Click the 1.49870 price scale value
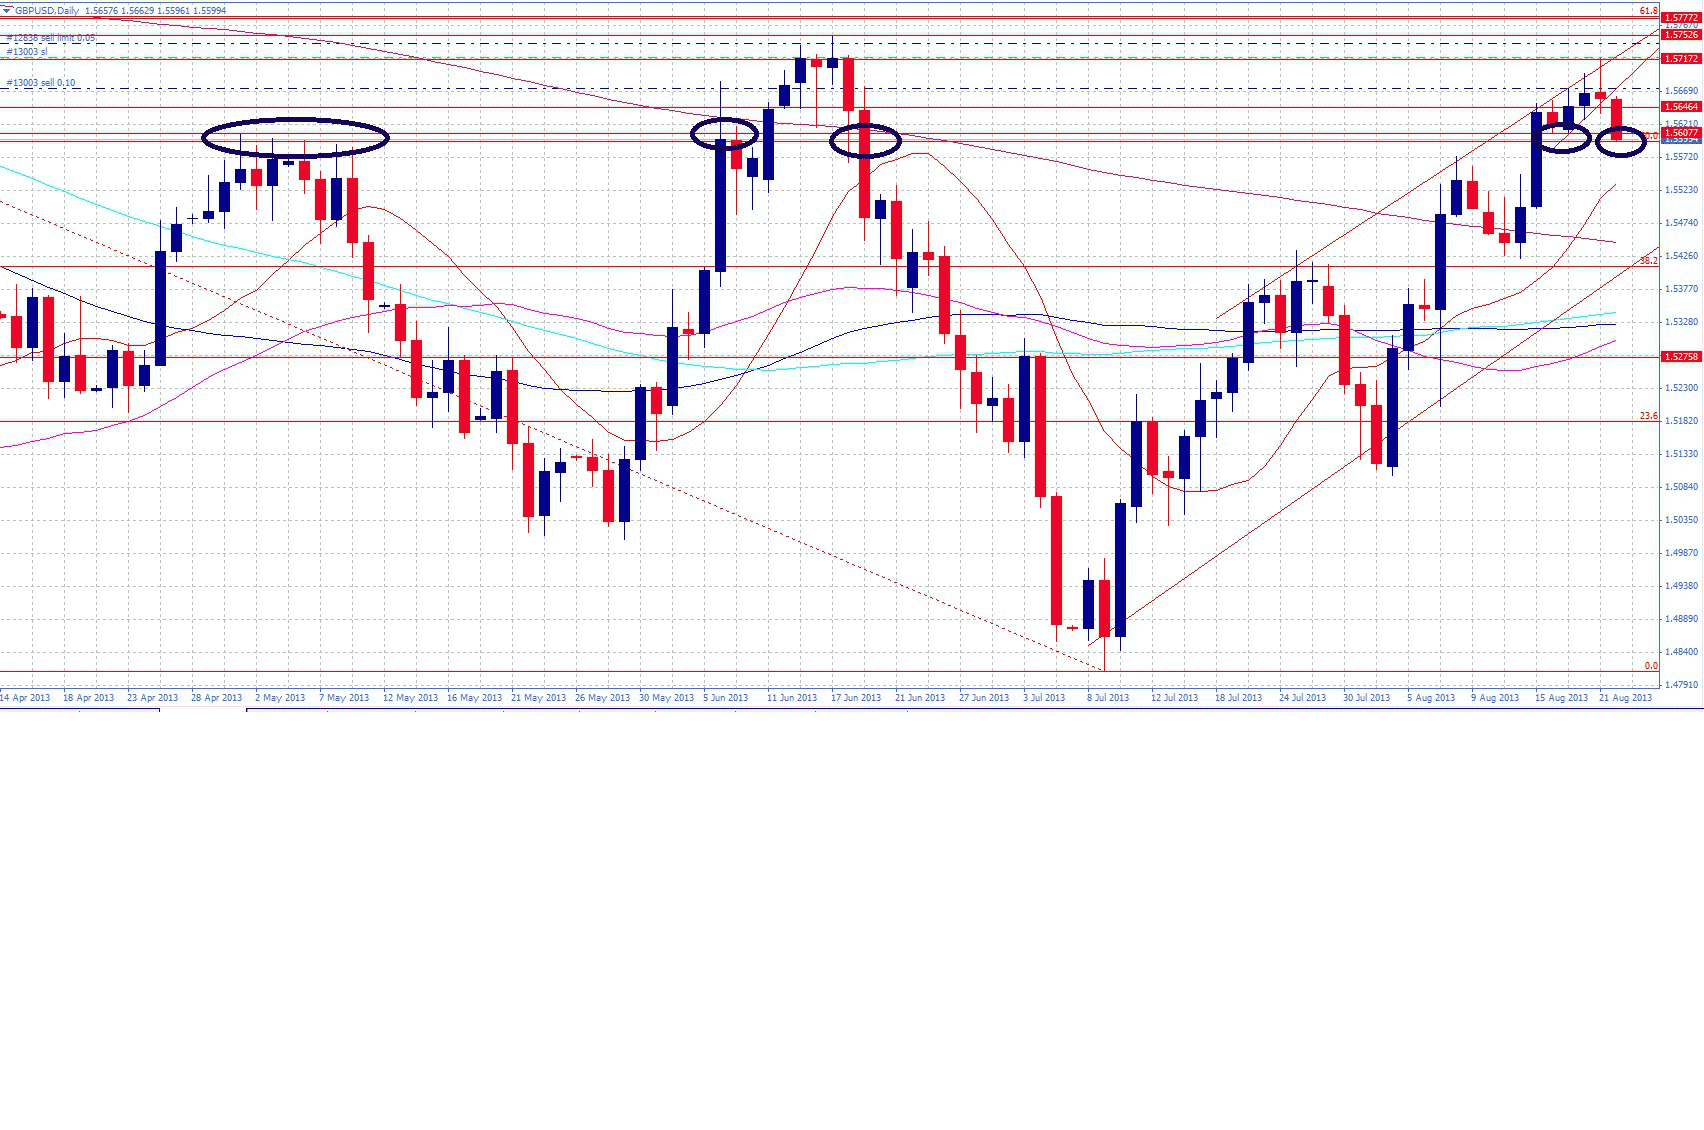The height and width of the screenshot is (1130, 1704). click(1682, 552)
